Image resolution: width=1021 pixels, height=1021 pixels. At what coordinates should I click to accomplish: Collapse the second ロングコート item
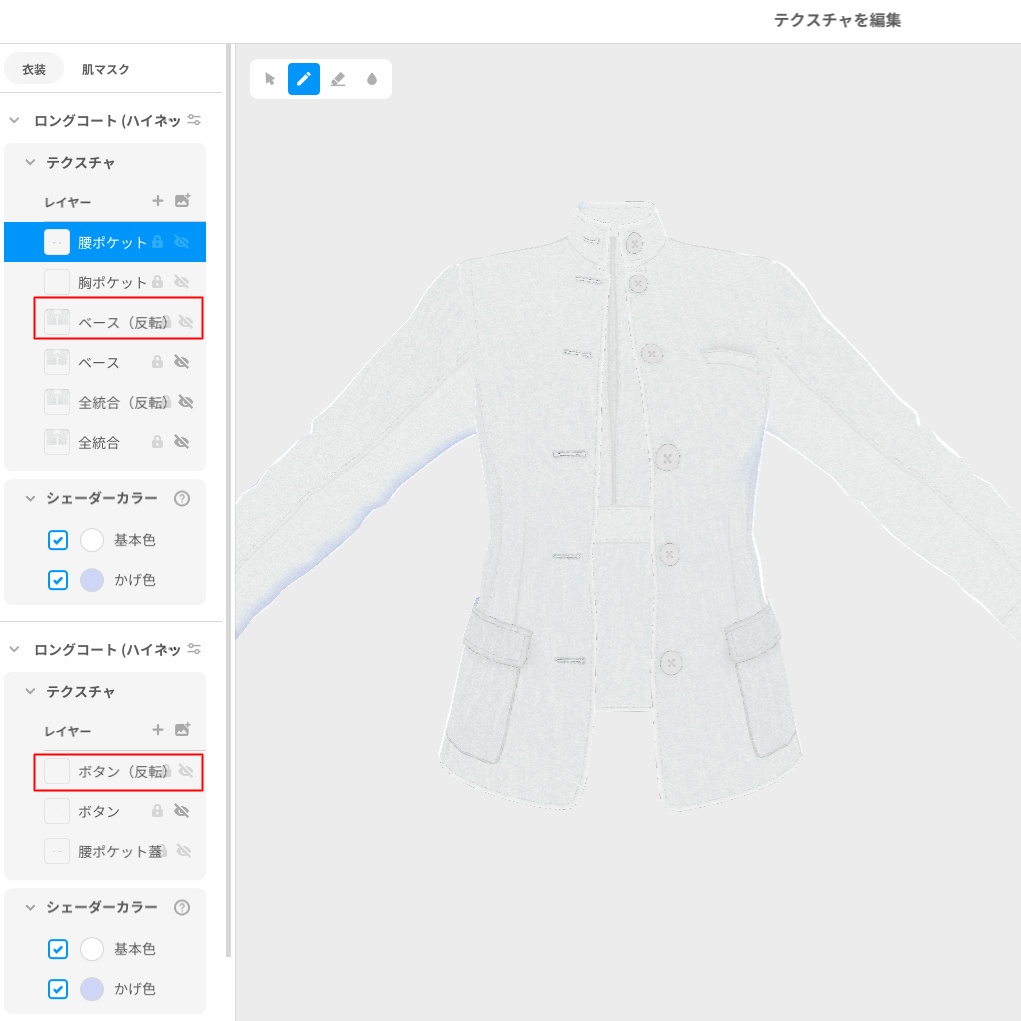pyautogui.click(x=14, y=650)
